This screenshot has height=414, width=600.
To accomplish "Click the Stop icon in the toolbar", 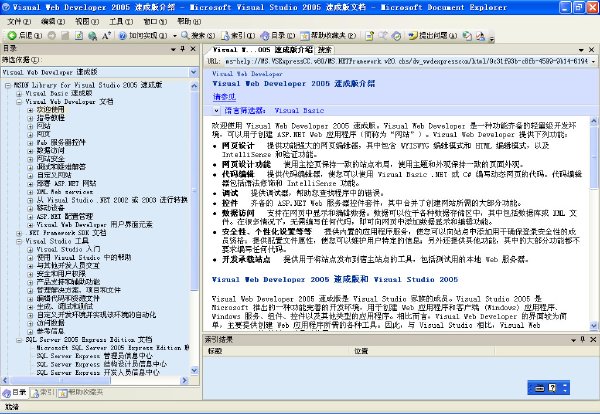I will (65, 36).
